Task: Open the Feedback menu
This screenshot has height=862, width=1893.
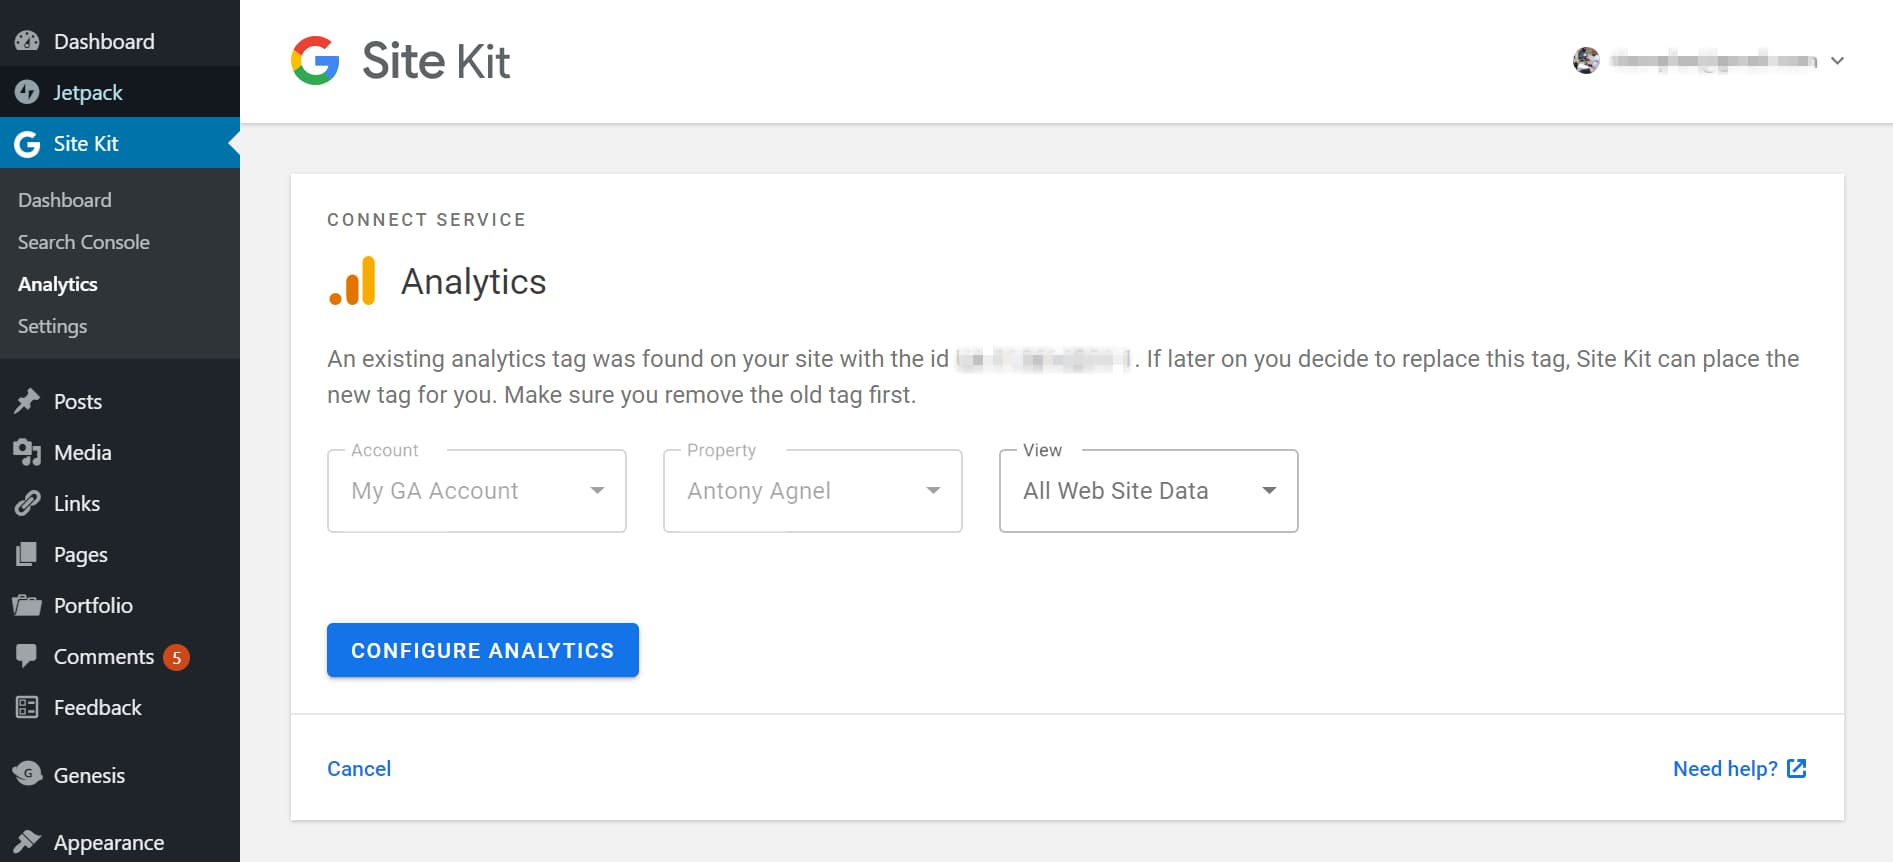Action: (120, 707)
